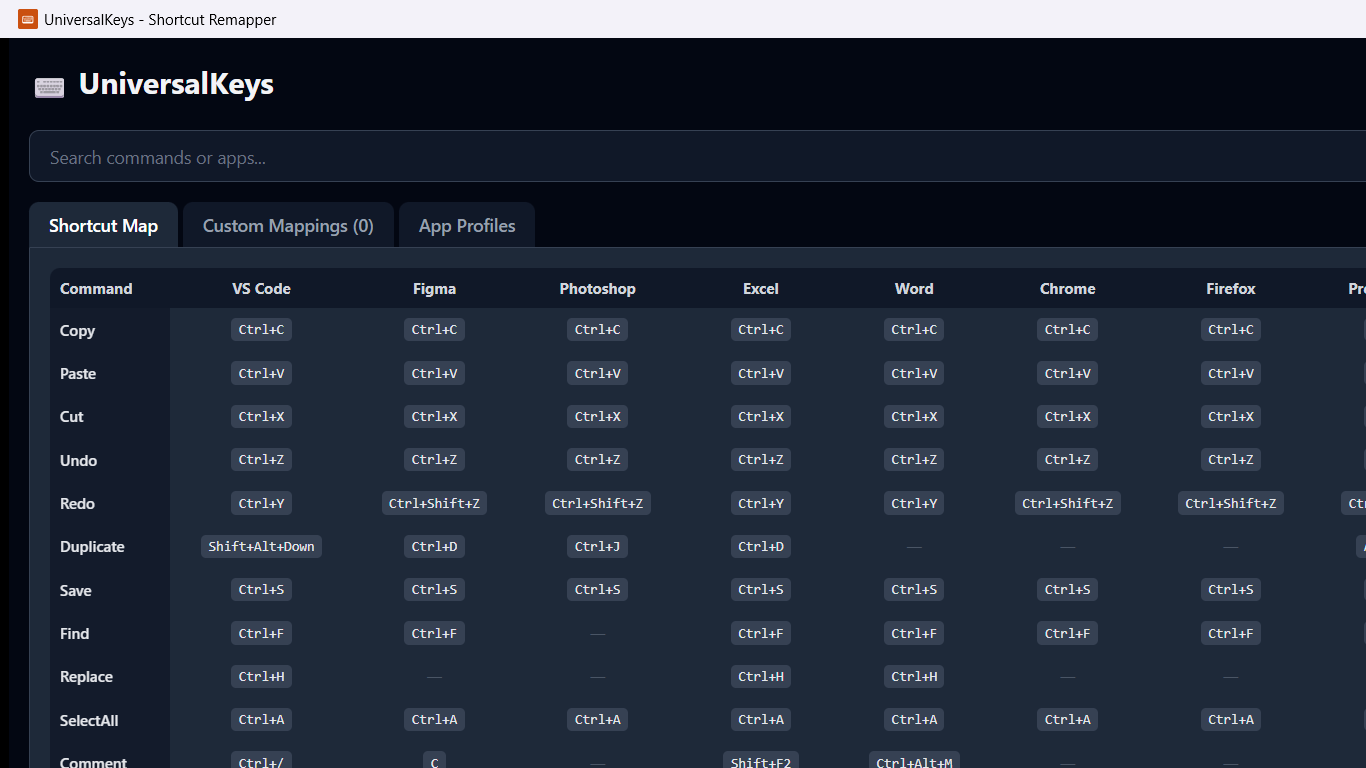Click the VS Code column header
Image resolution: width=1366 pixels, height=768 pixels.
[x=261, y=289]
